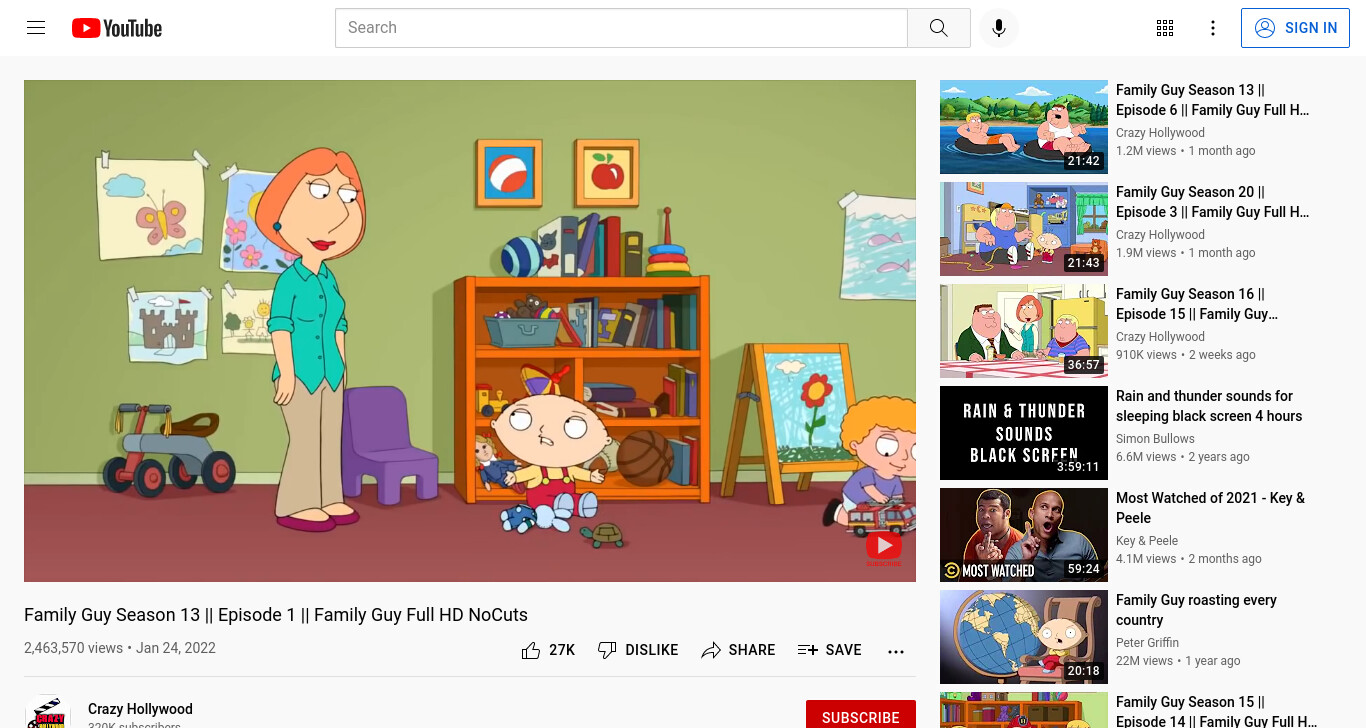Screen dimensions: 1366x728
Task: Search with your voice microphone
Action: click(998, 28)
